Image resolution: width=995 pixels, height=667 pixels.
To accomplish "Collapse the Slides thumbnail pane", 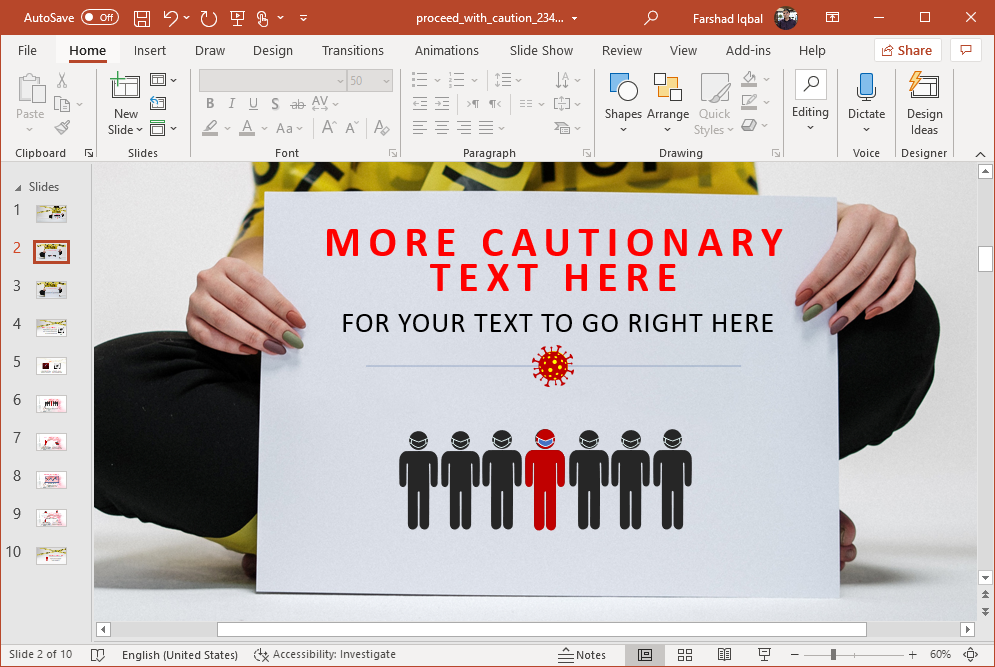I will coord(17,187).
